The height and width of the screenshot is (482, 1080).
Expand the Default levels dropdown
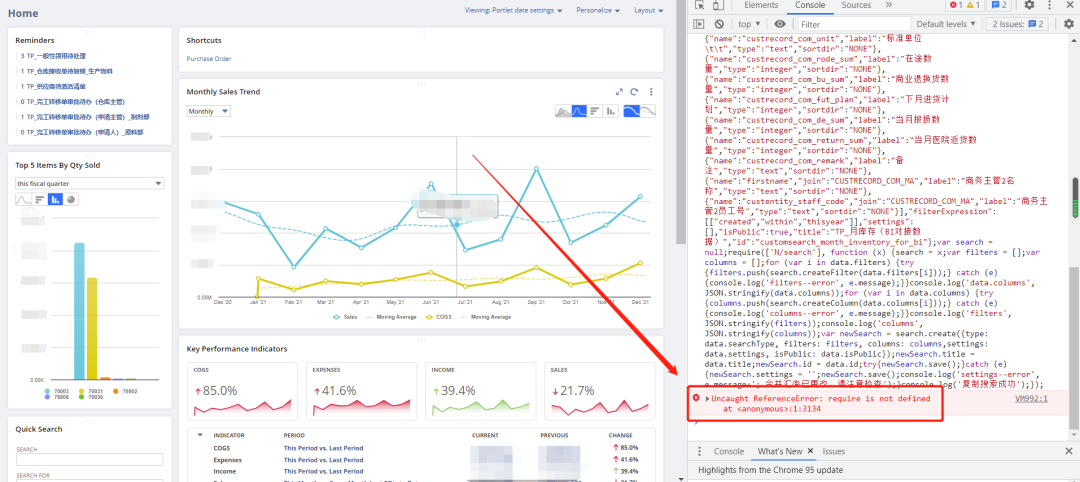(946, 24)
